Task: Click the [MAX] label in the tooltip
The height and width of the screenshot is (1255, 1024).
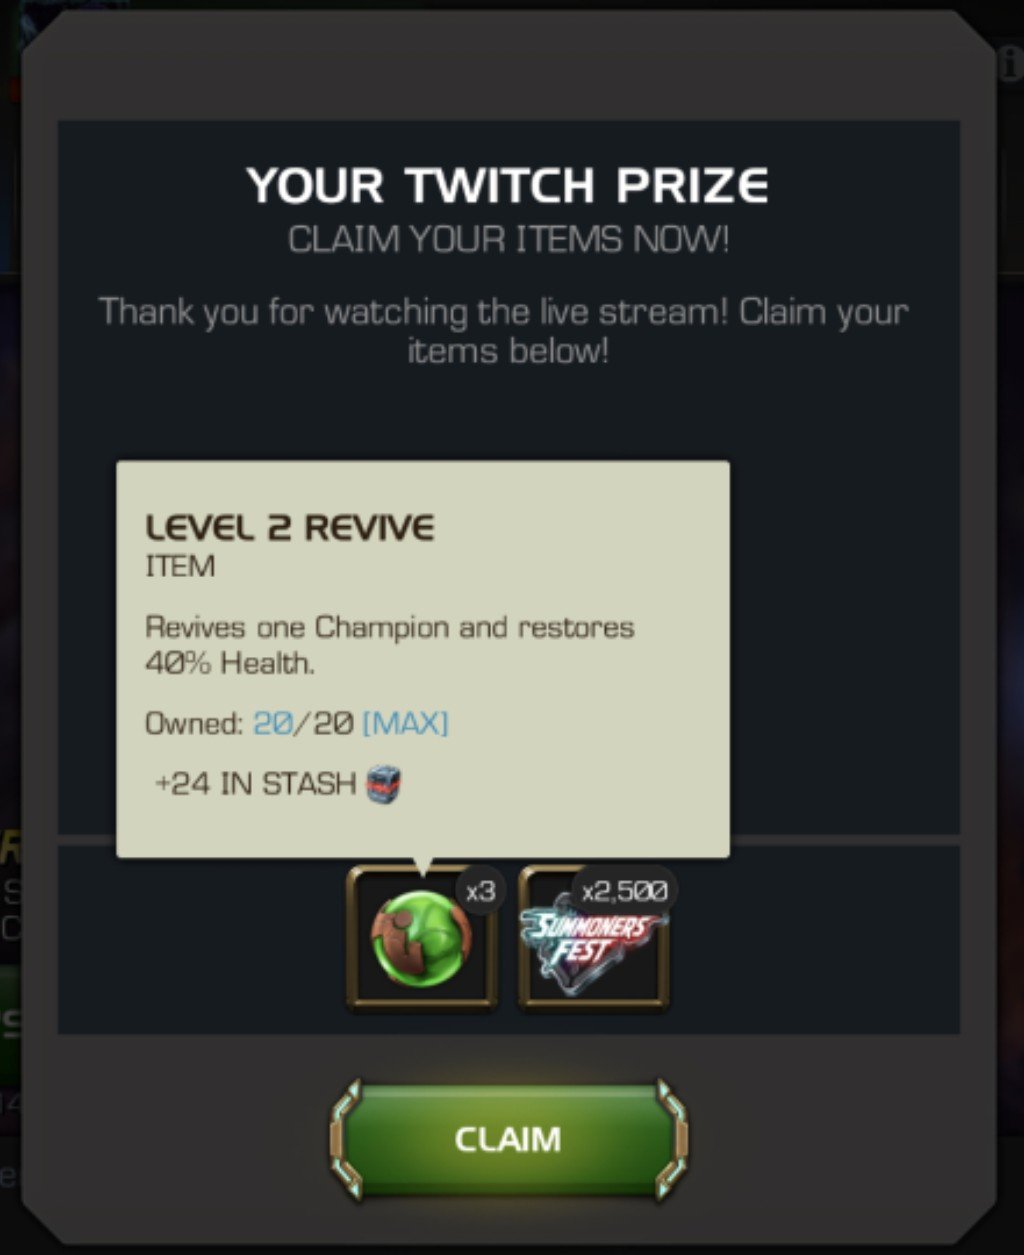Action: [x=405, y=723]
